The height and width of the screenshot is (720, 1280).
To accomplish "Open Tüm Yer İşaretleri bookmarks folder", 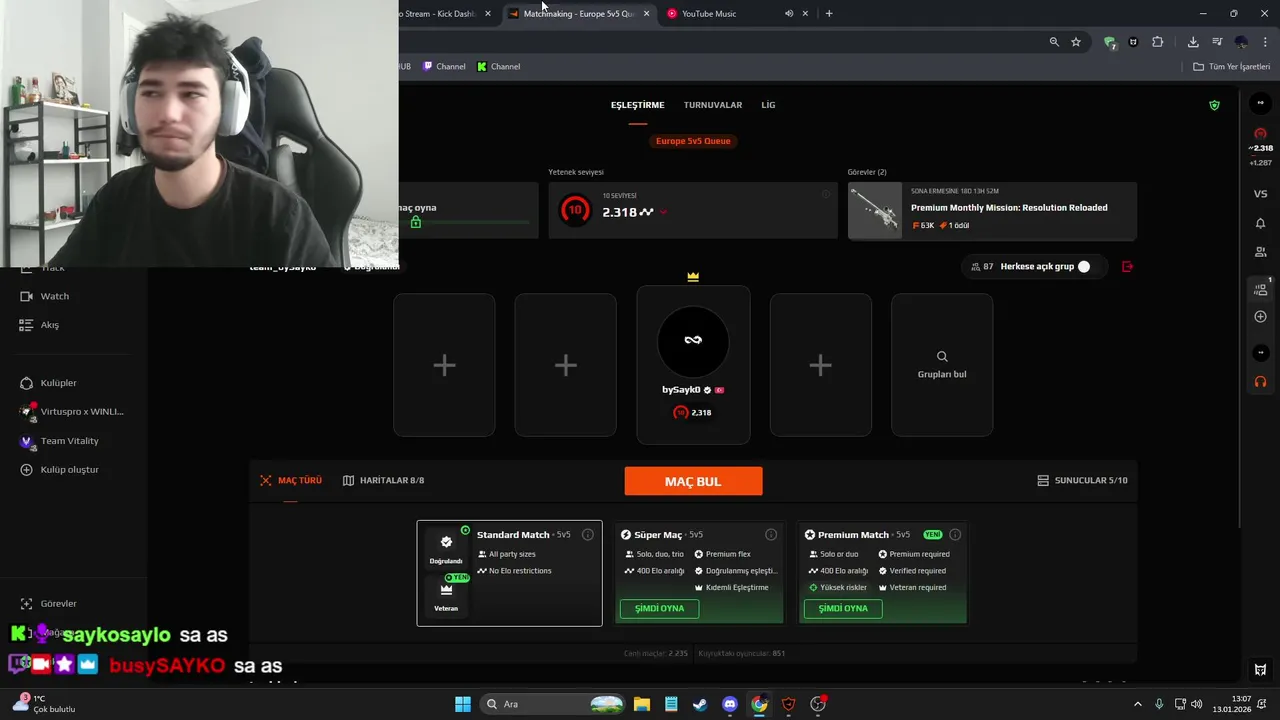I will point(1231,66).
